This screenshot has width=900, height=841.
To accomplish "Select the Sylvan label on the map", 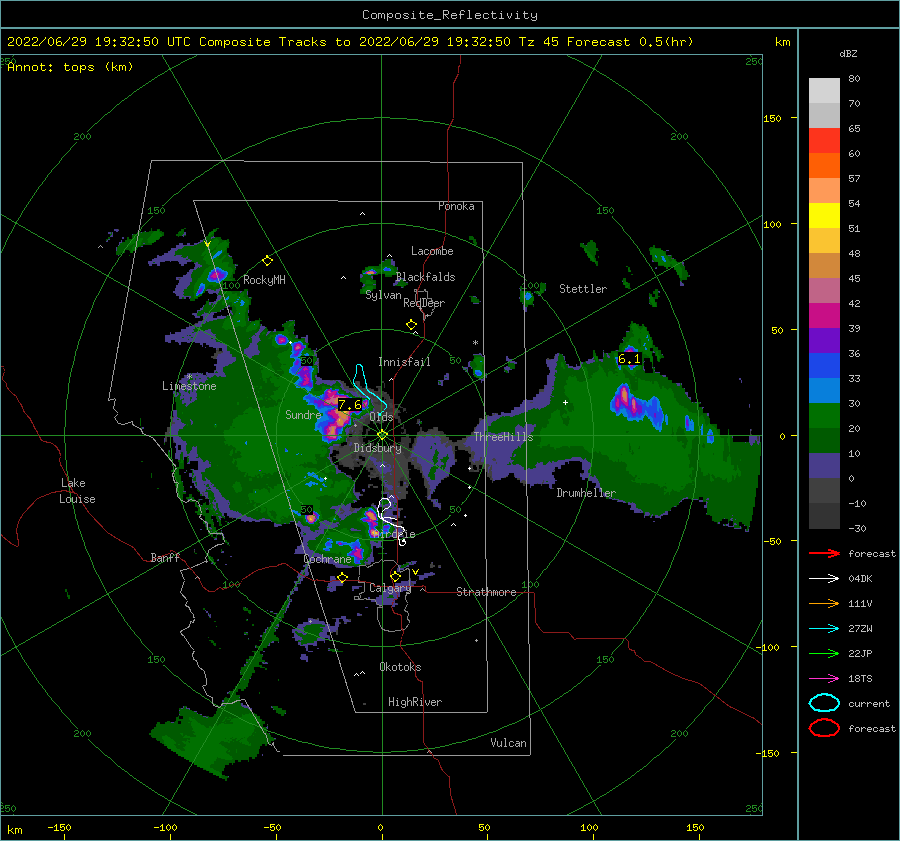I will [x=383, y=295].
